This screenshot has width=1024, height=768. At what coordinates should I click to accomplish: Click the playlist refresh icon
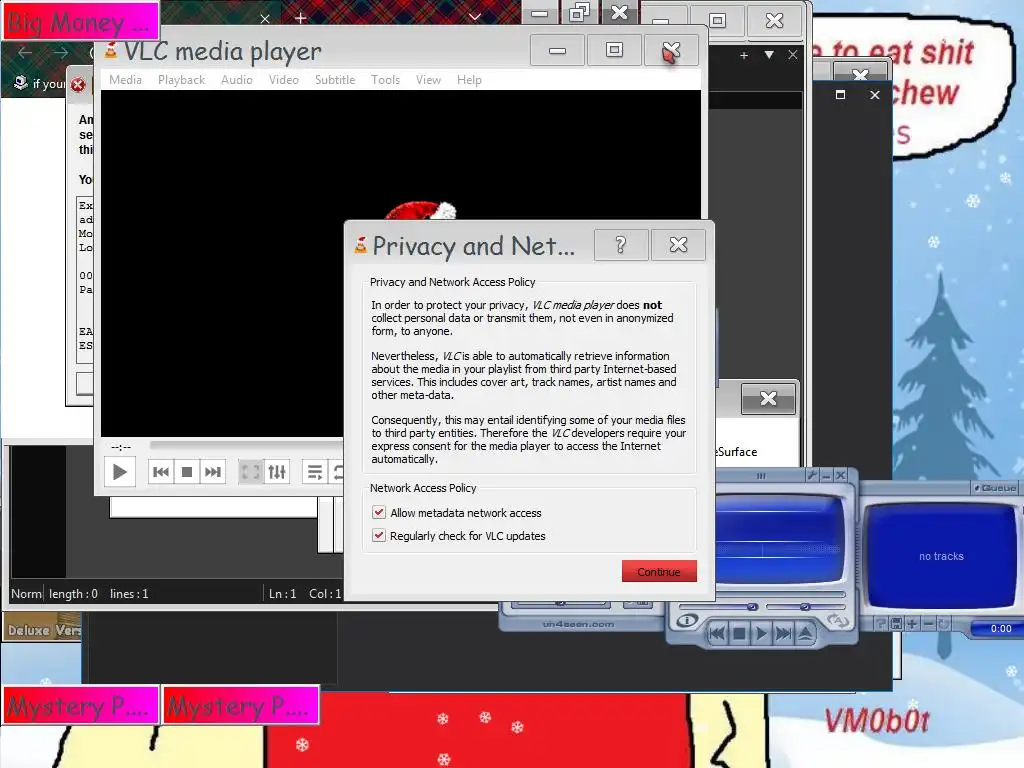point(944,624)
